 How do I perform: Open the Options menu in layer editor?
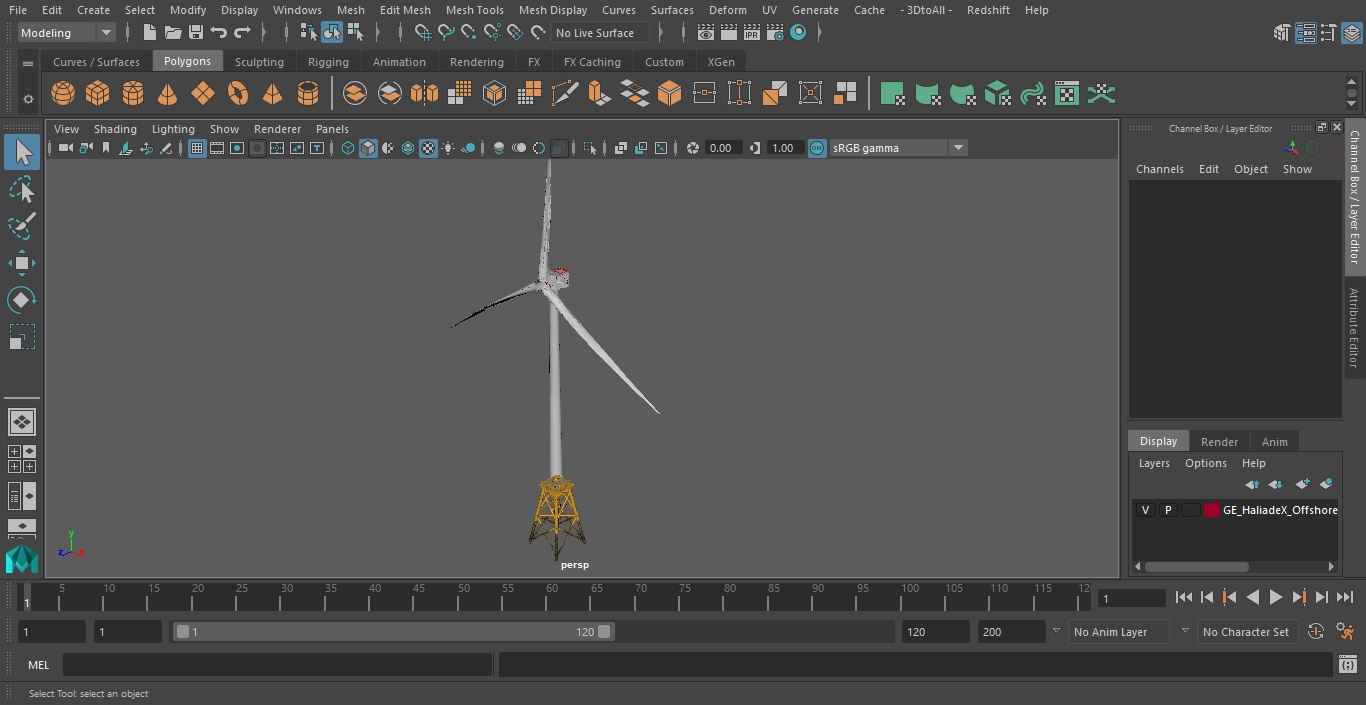point(1205,463)
